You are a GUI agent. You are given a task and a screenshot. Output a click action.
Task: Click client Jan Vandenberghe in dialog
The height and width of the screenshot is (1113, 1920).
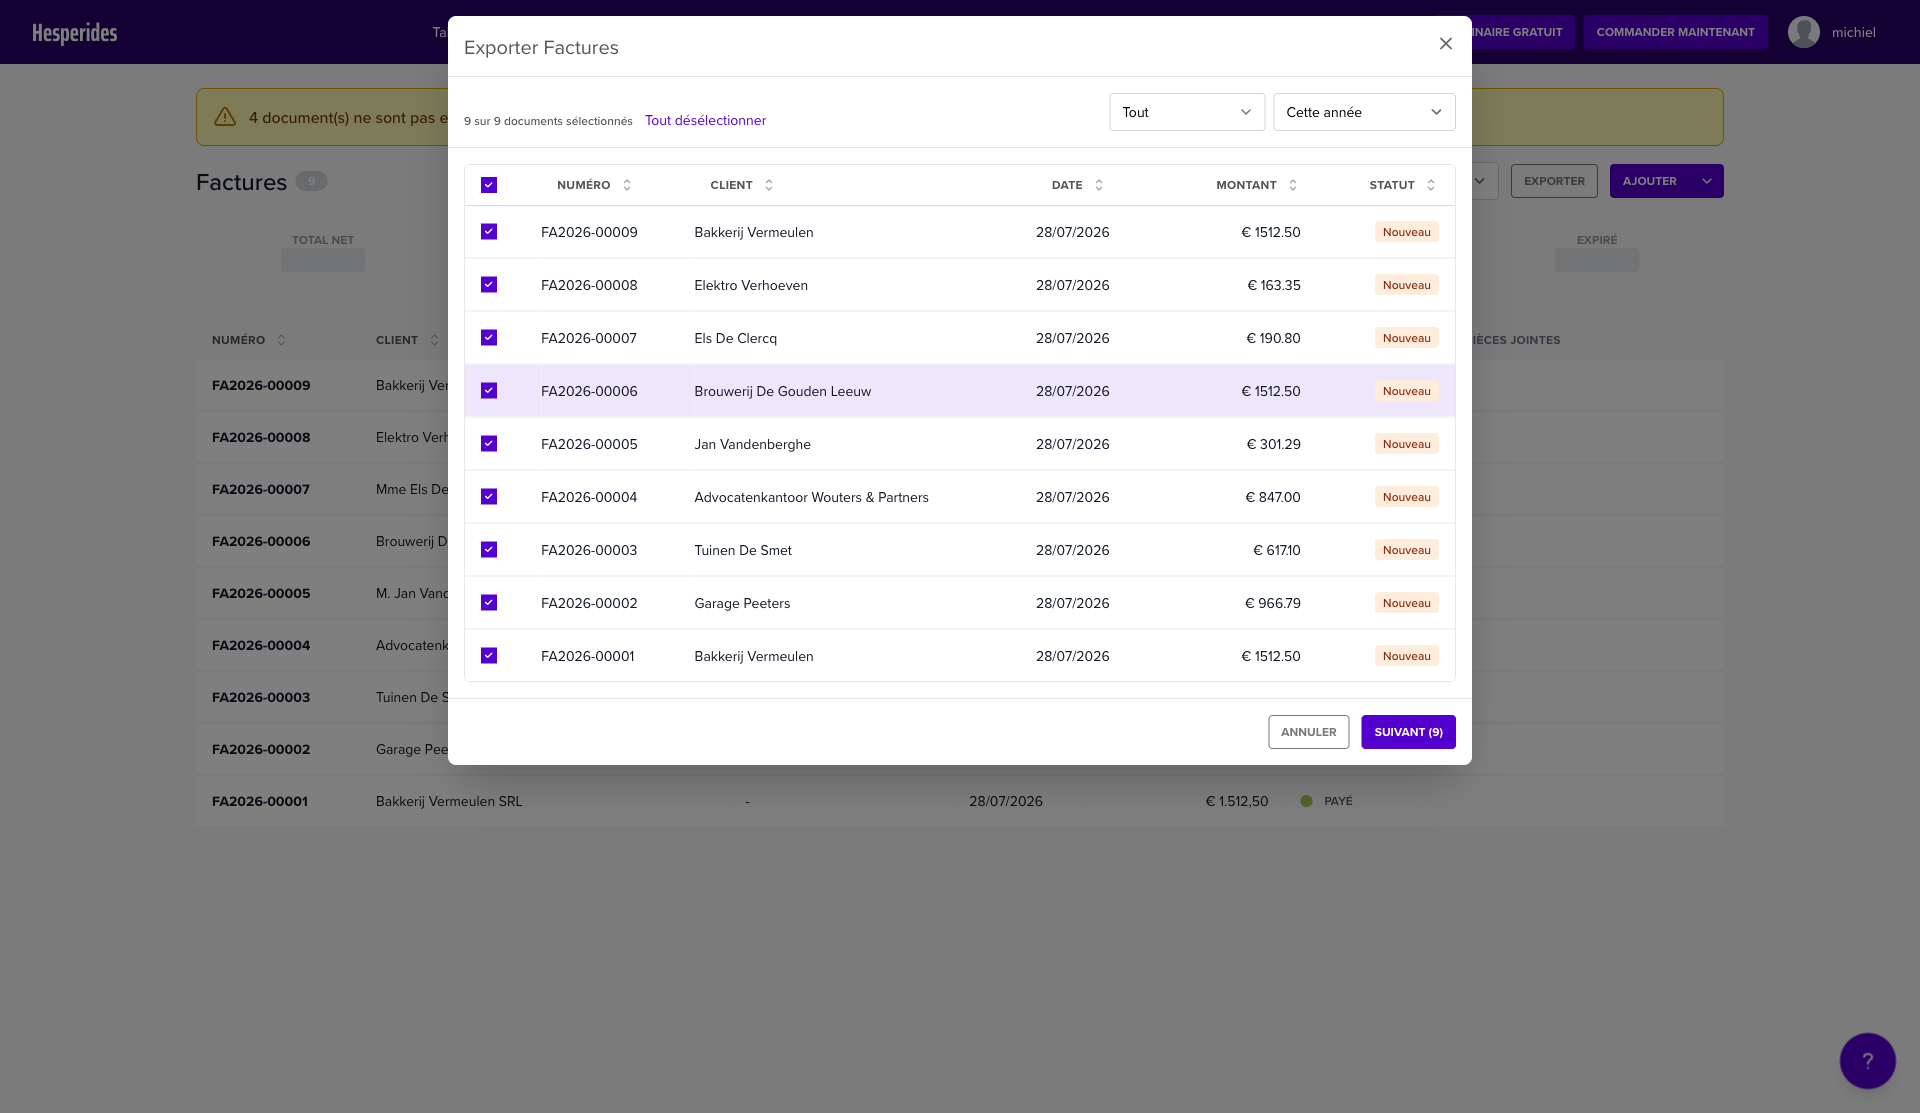(x=752, y=444)
